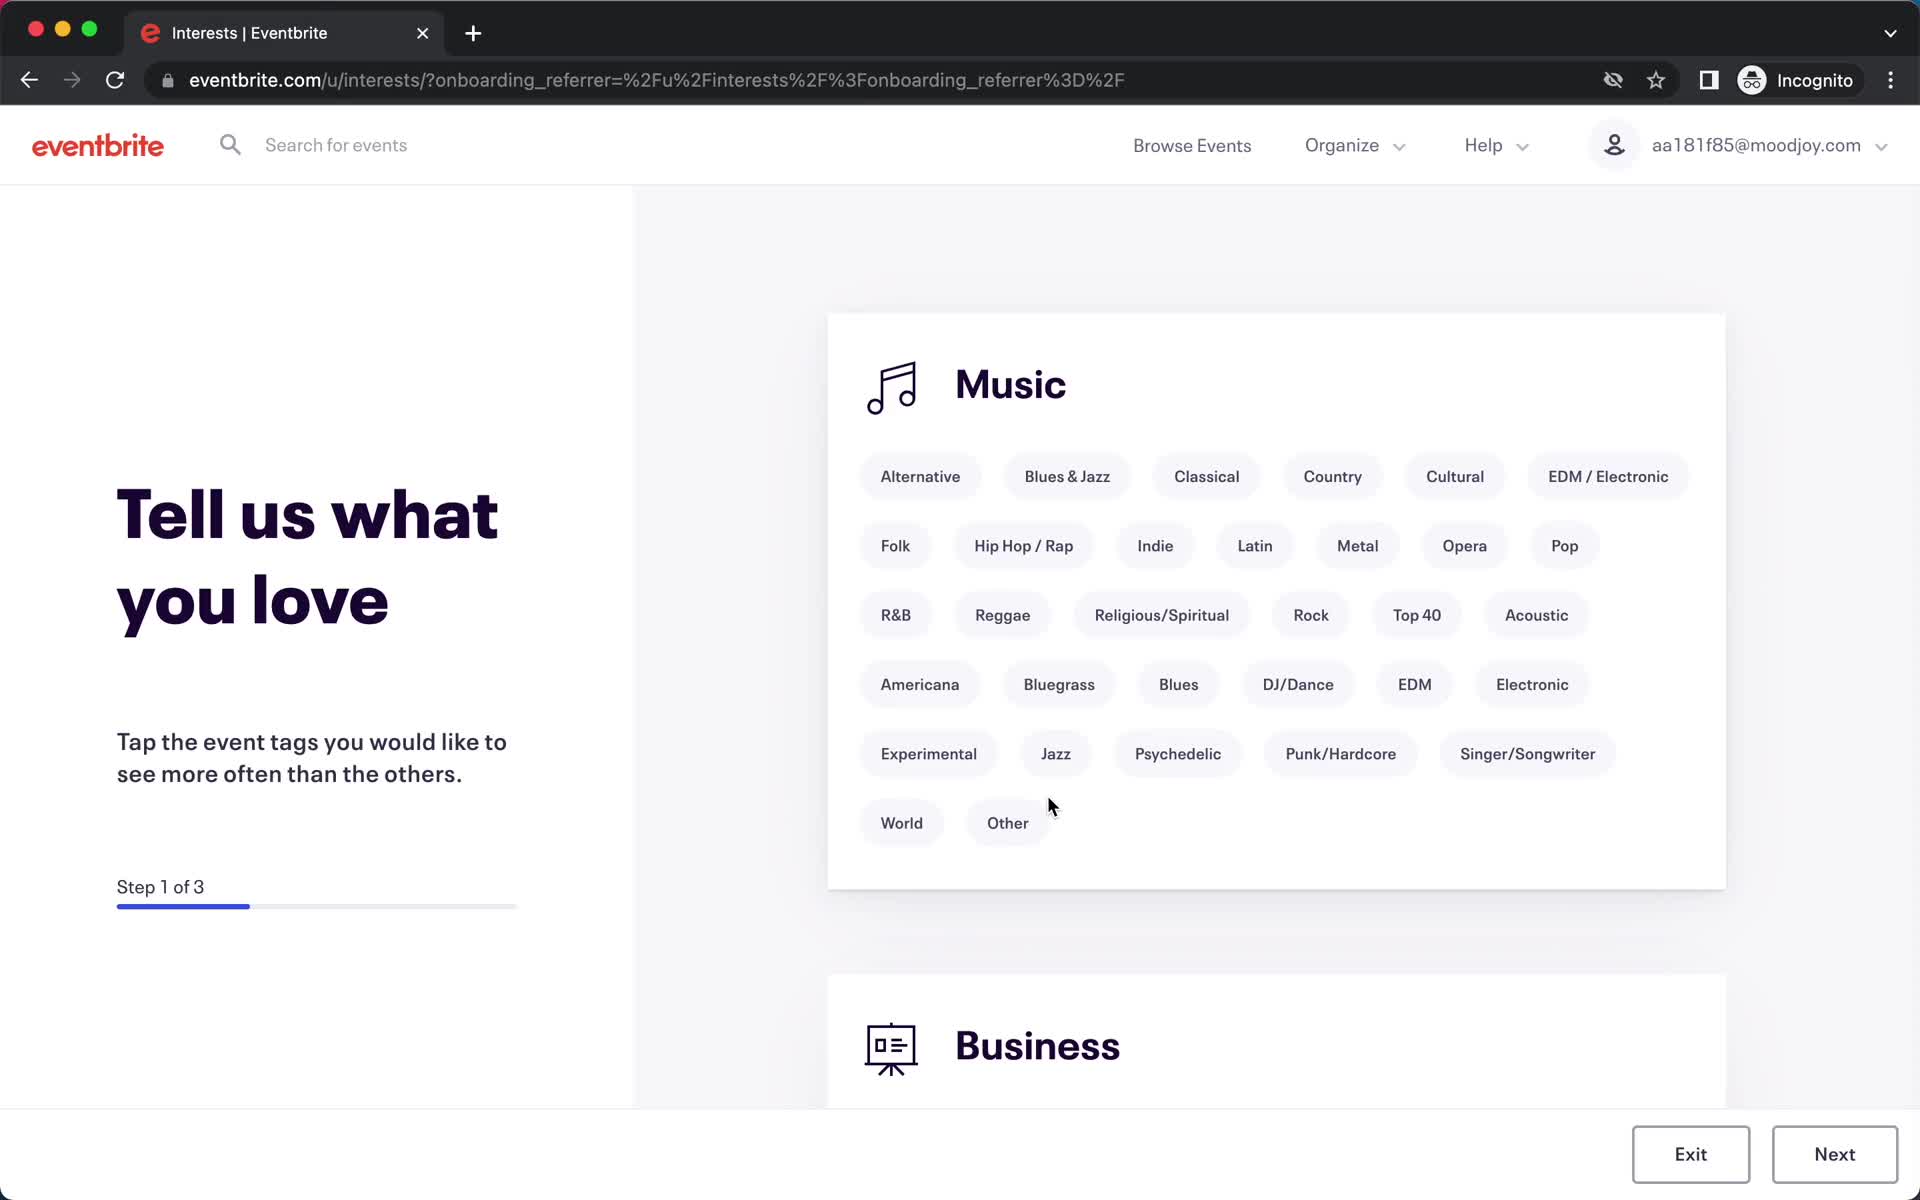Viewport: 1920px width, 1200px height.
Task: Click the refresh page icon
Action: click(115, 80)
